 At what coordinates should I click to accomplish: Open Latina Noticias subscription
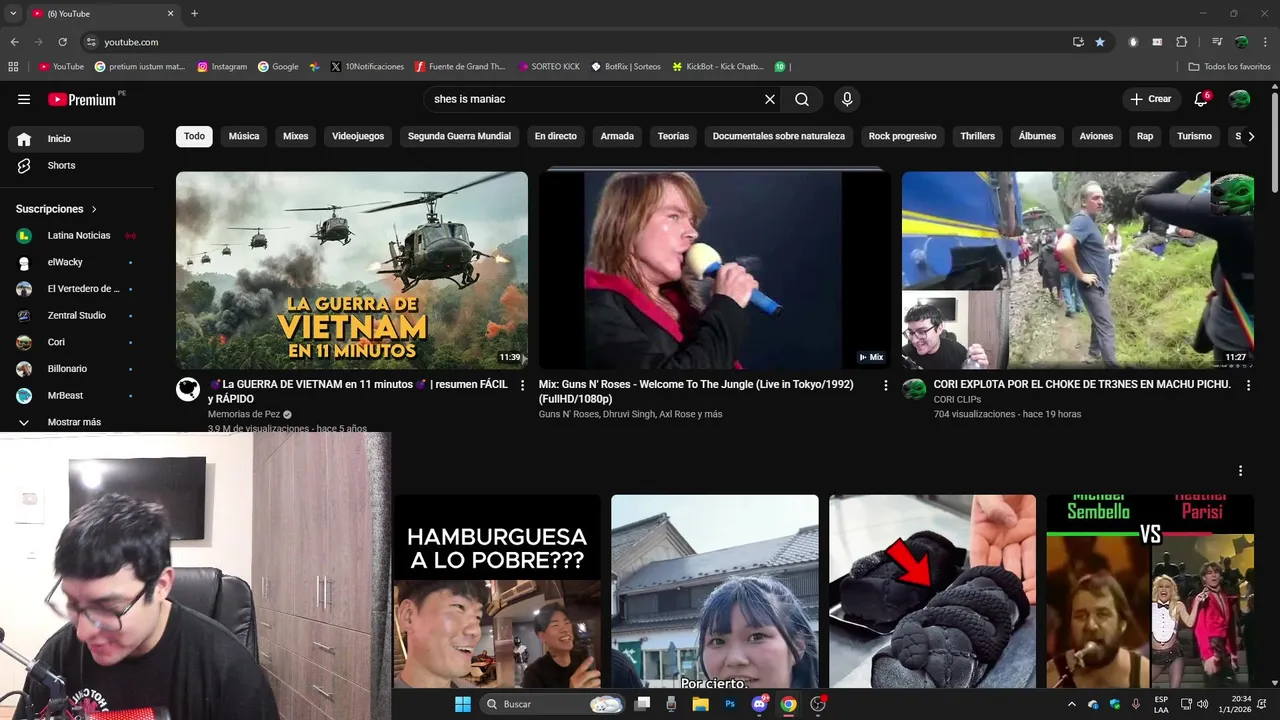pyautogui.click(x=76, y=235)
